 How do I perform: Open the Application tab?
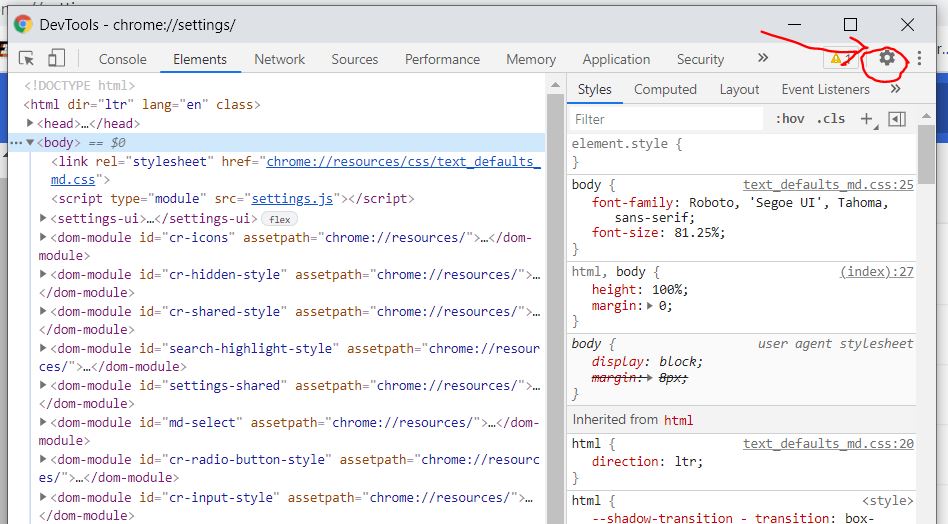[x=616, y=59]
